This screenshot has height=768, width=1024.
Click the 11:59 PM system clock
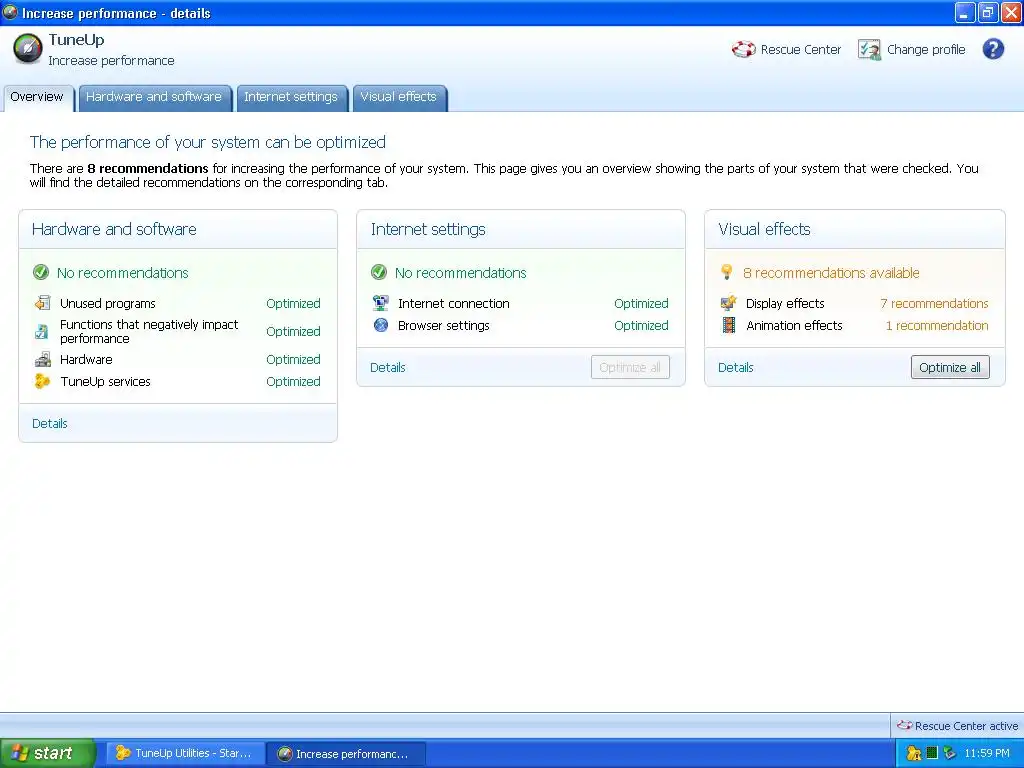point(987,753)
